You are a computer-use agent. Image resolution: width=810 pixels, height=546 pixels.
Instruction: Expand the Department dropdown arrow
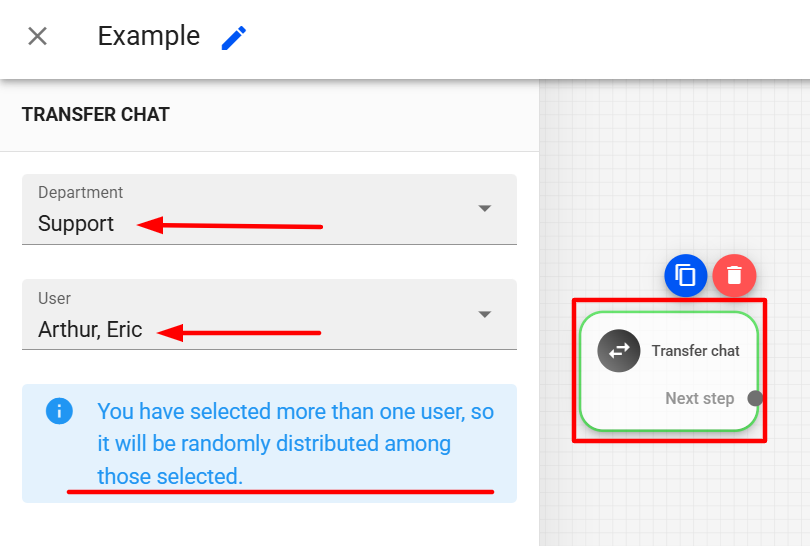tap(485, 209)
